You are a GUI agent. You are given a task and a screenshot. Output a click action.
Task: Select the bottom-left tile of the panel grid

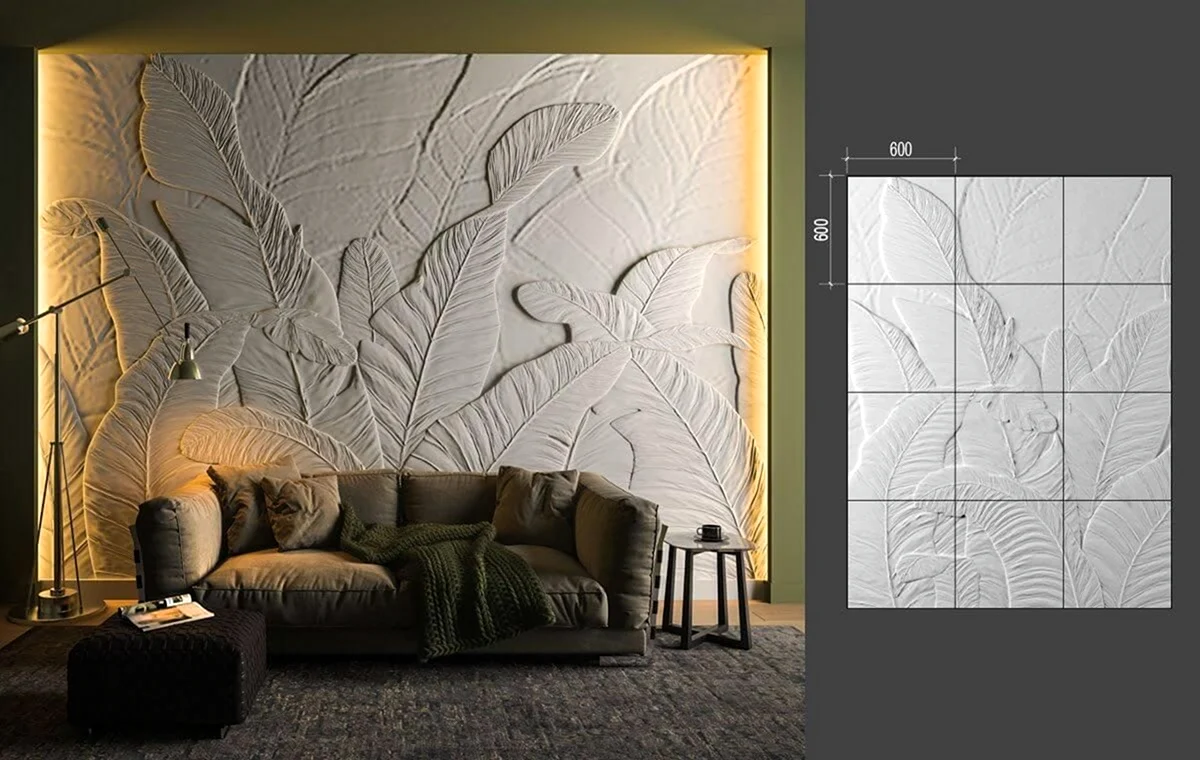coord(901,554)
